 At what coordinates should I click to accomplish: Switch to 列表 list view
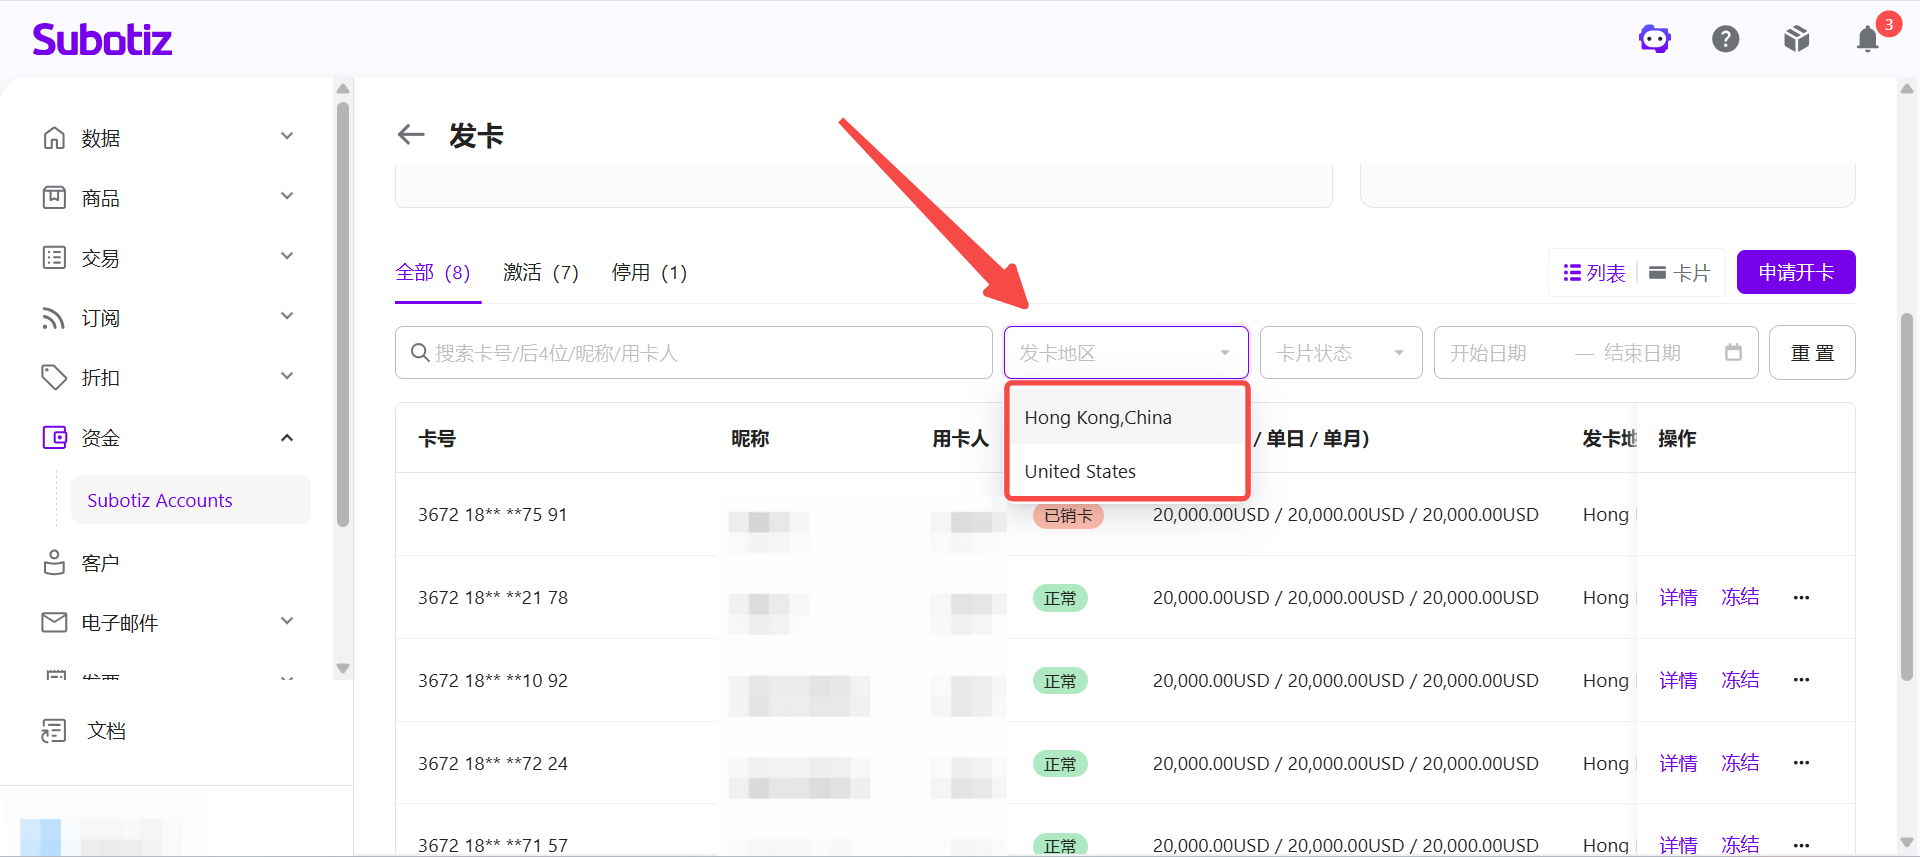(x=1594, y=272)
